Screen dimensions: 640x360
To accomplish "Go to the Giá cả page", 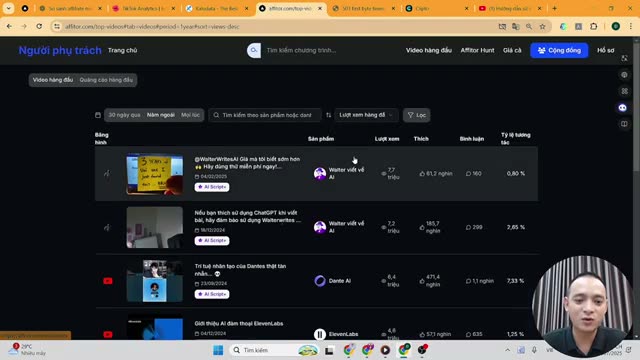I will coord(512,50).
